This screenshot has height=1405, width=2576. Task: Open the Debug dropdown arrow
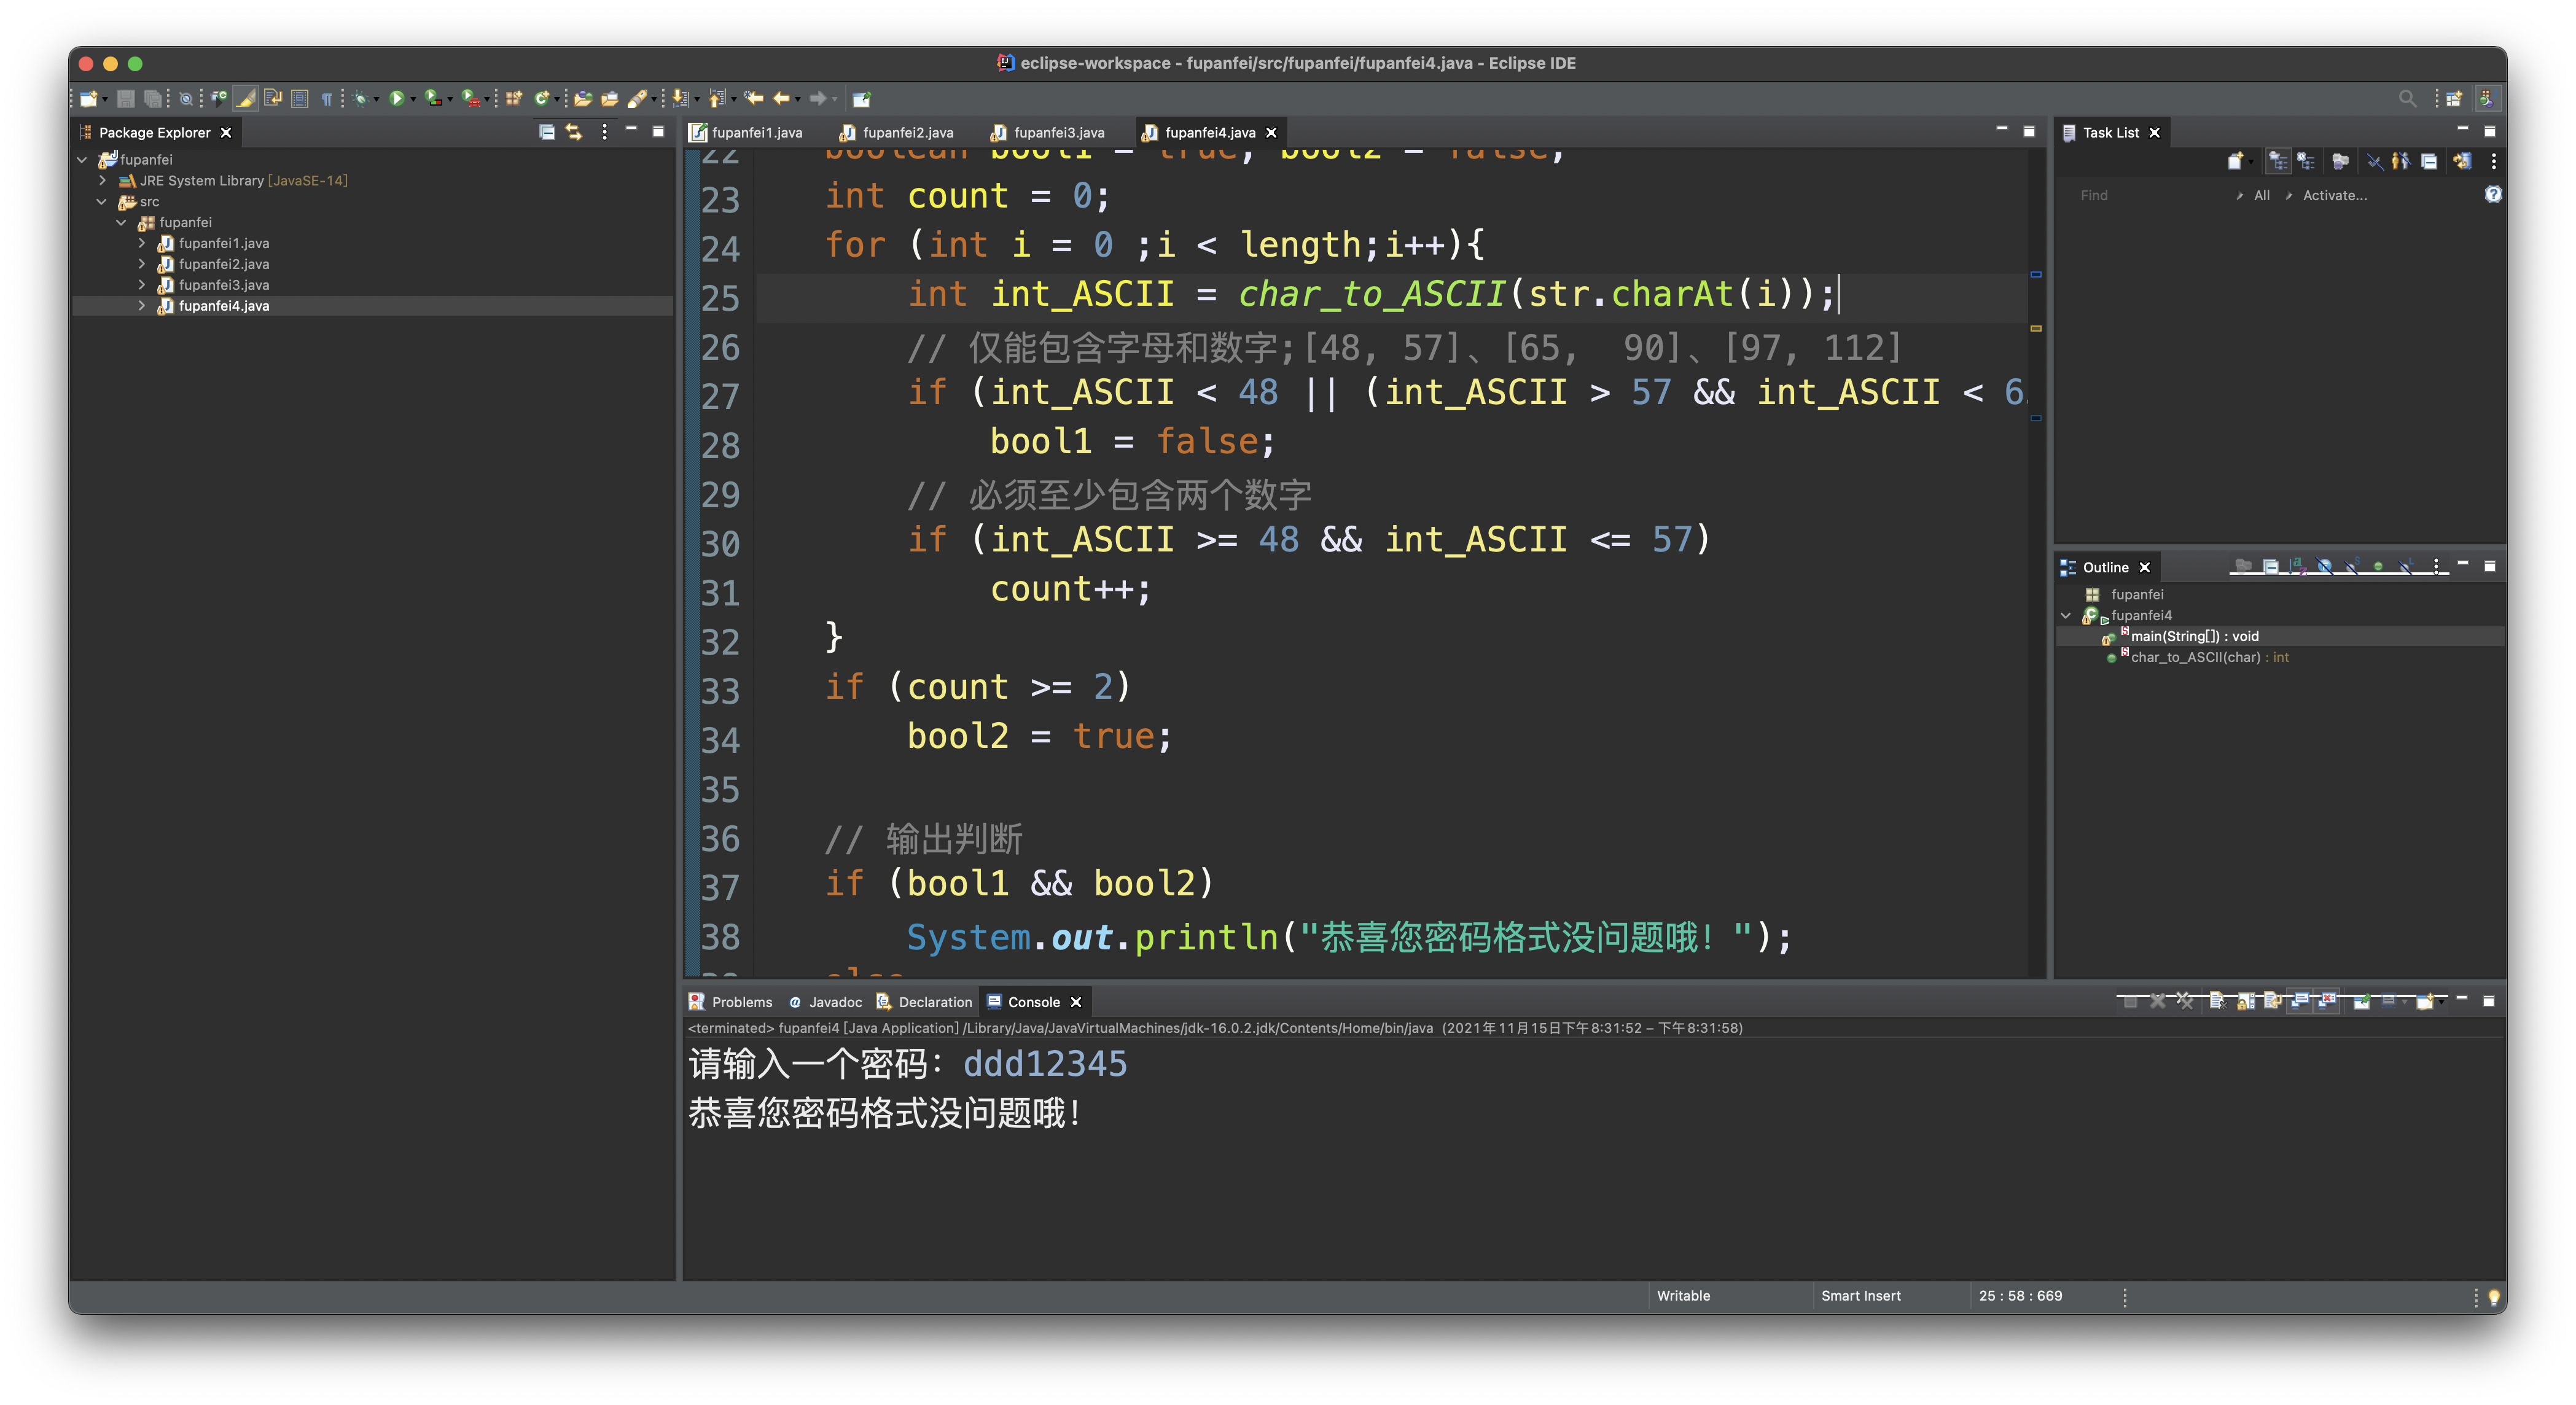coord(376,99)
